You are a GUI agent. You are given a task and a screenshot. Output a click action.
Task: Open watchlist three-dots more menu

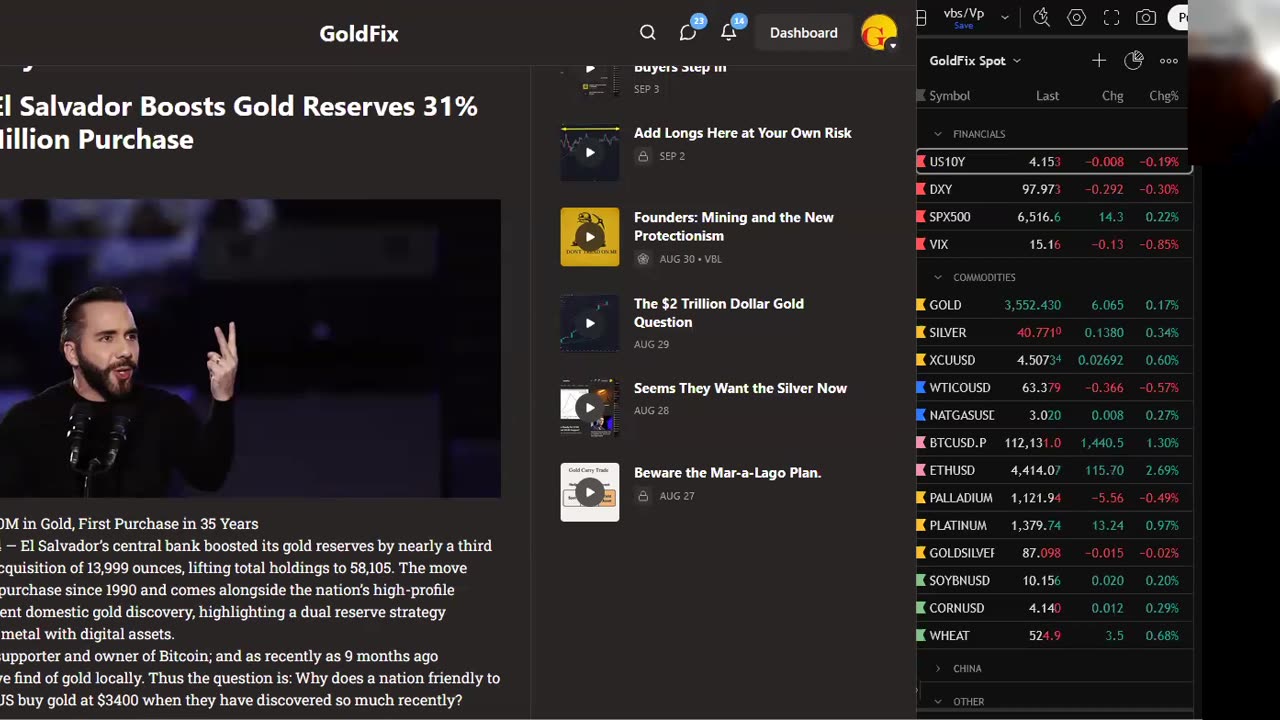(x=1169, y=61)
